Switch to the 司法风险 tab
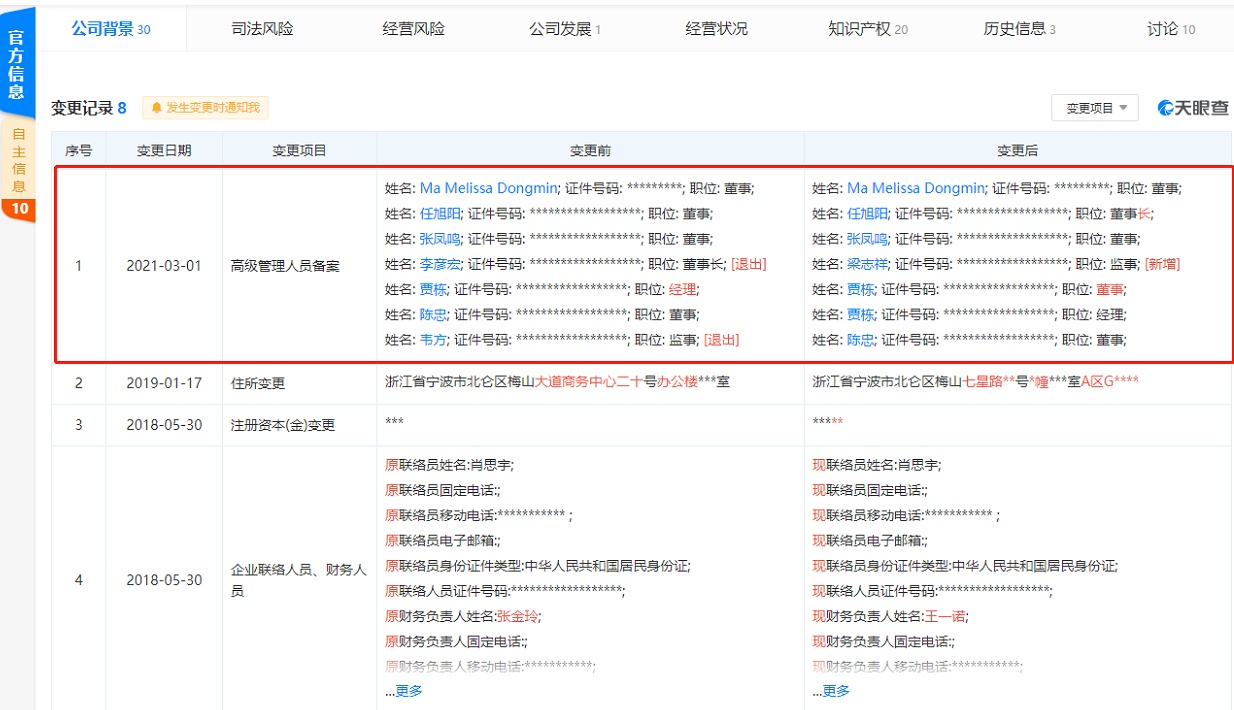Screen dimensions: 1234x710 pos(262,29)
